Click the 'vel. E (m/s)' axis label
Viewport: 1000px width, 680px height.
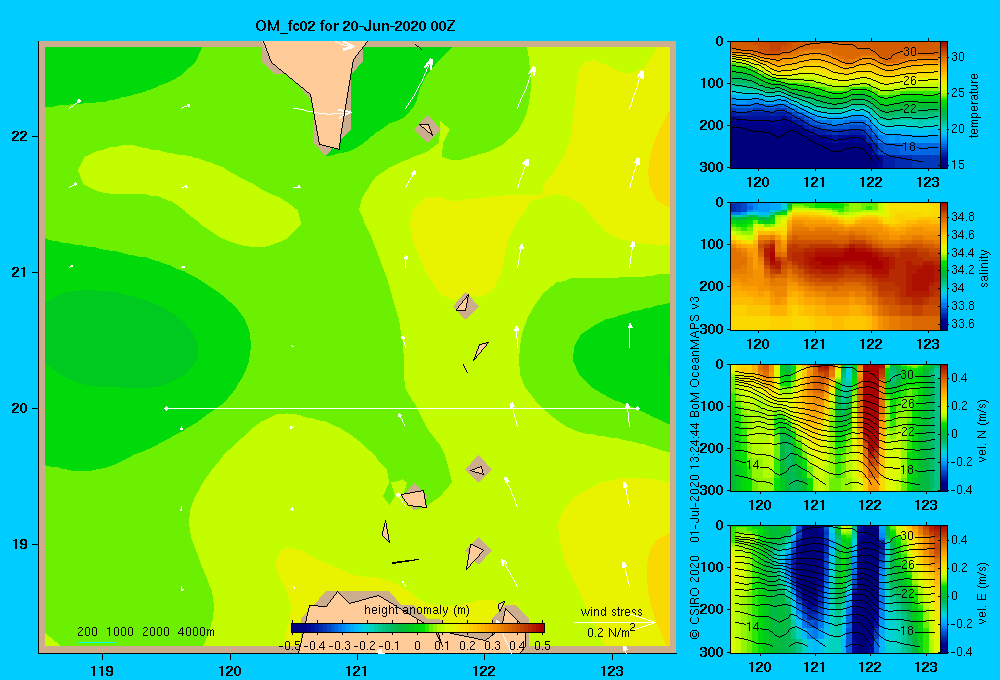pyautogui.click(x=982, y=592)
